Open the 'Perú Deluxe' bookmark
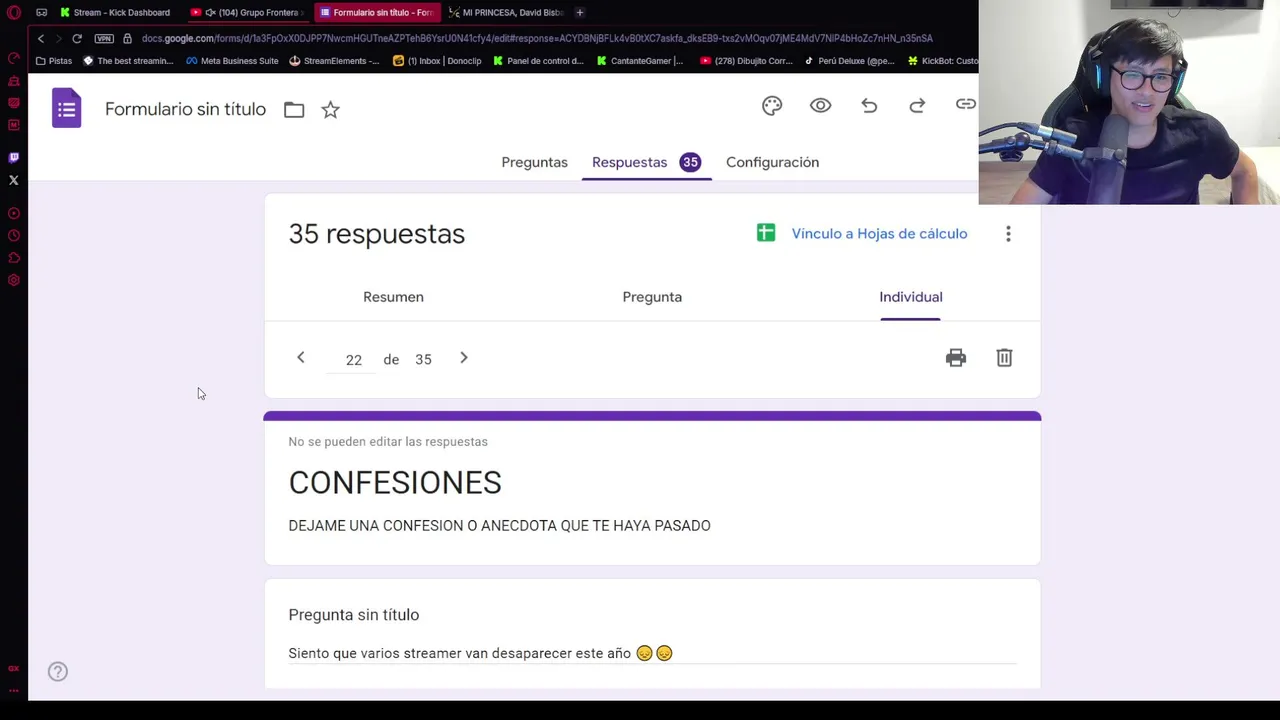This screenshot has width=1280, height=720. (x=849, y=61)
